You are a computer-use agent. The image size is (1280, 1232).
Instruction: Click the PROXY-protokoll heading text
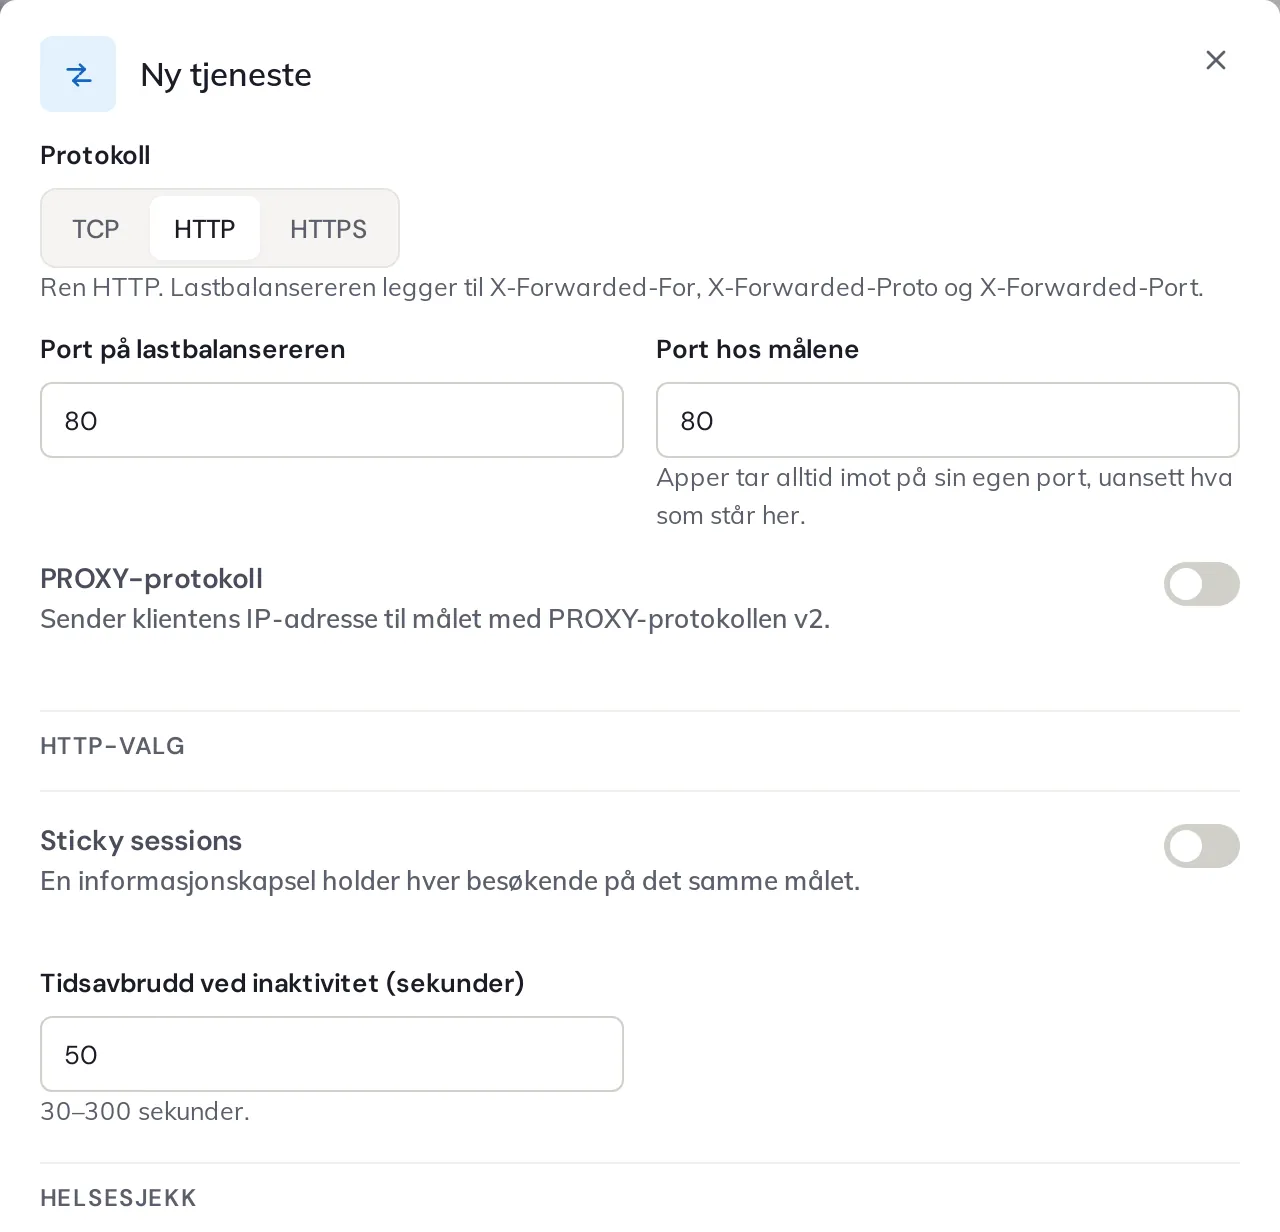(152, 579)
